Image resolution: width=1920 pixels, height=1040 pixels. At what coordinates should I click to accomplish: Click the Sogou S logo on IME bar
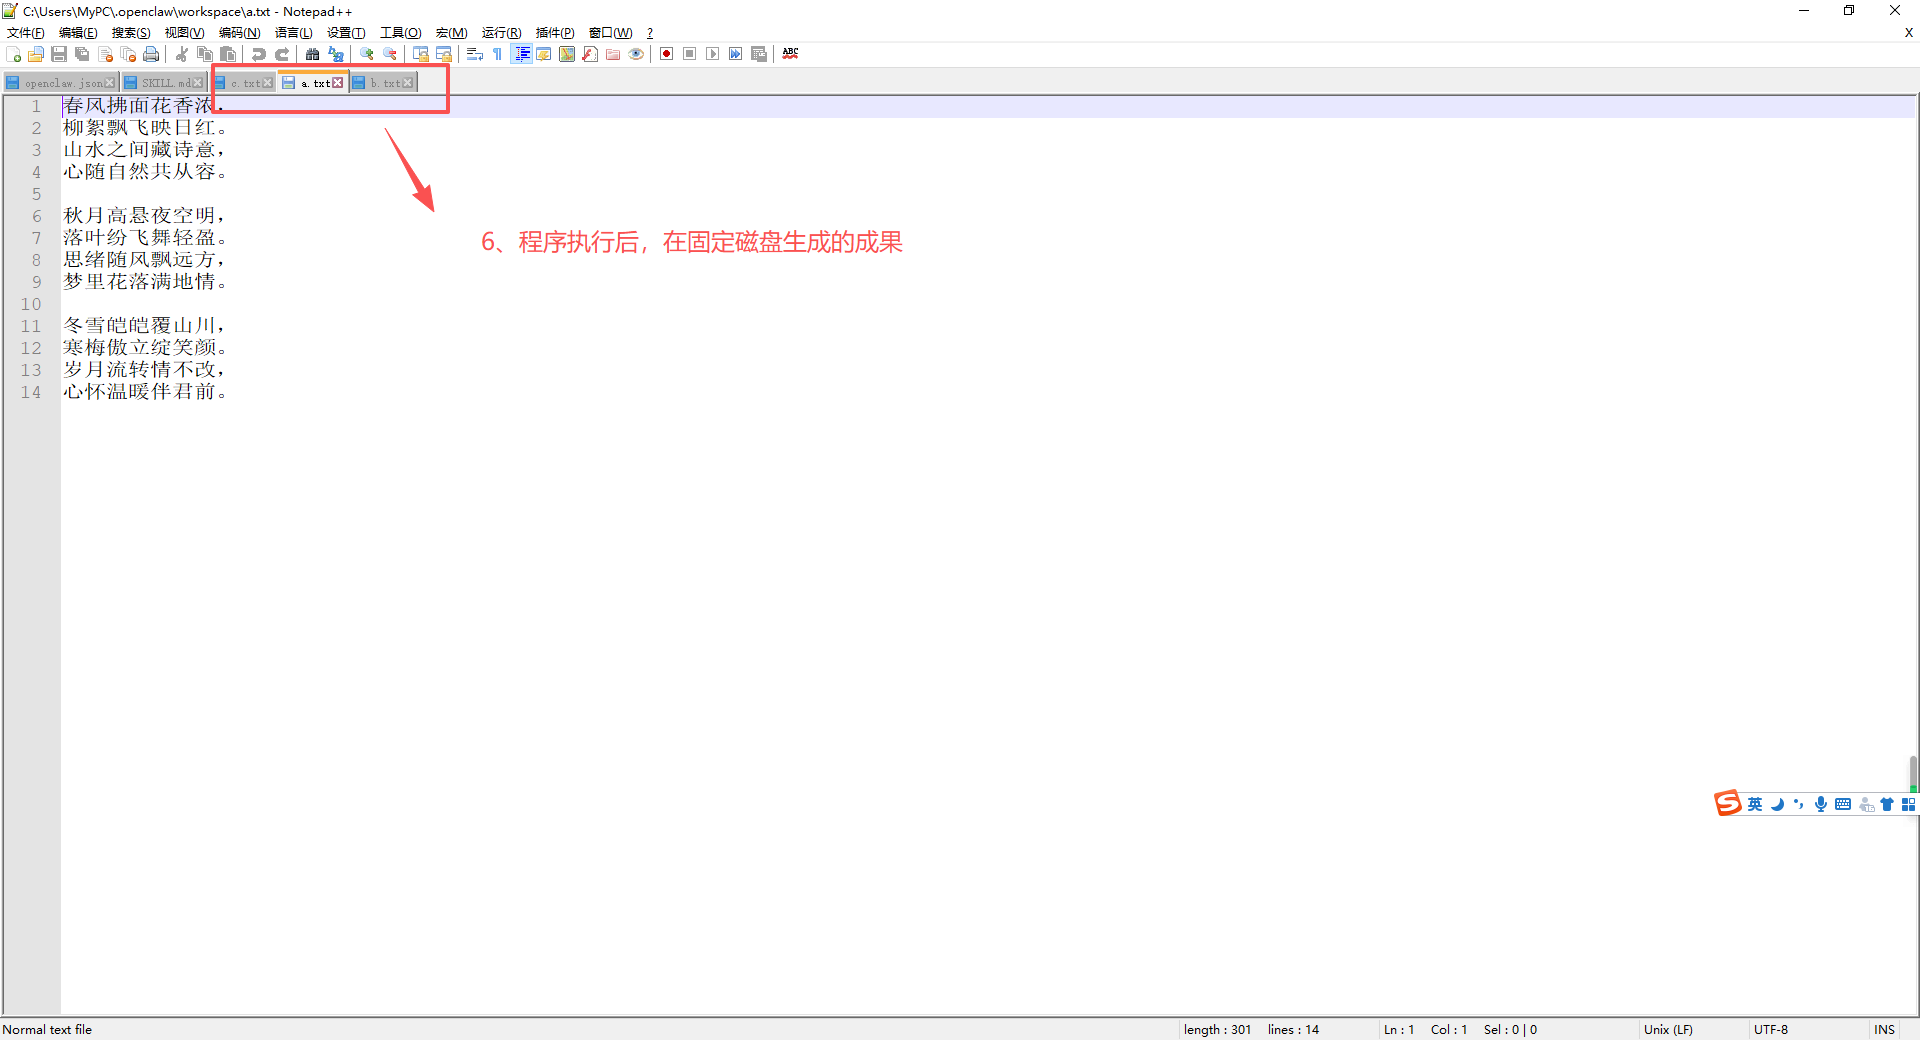click(x=1728, y=803)
